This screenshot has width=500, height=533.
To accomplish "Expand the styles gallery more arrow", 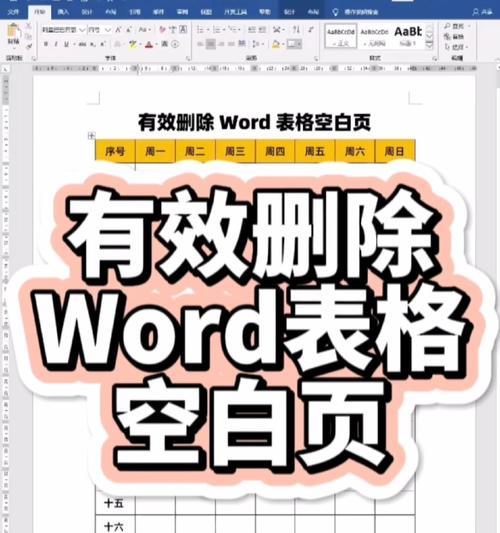I will pos(430,44).
